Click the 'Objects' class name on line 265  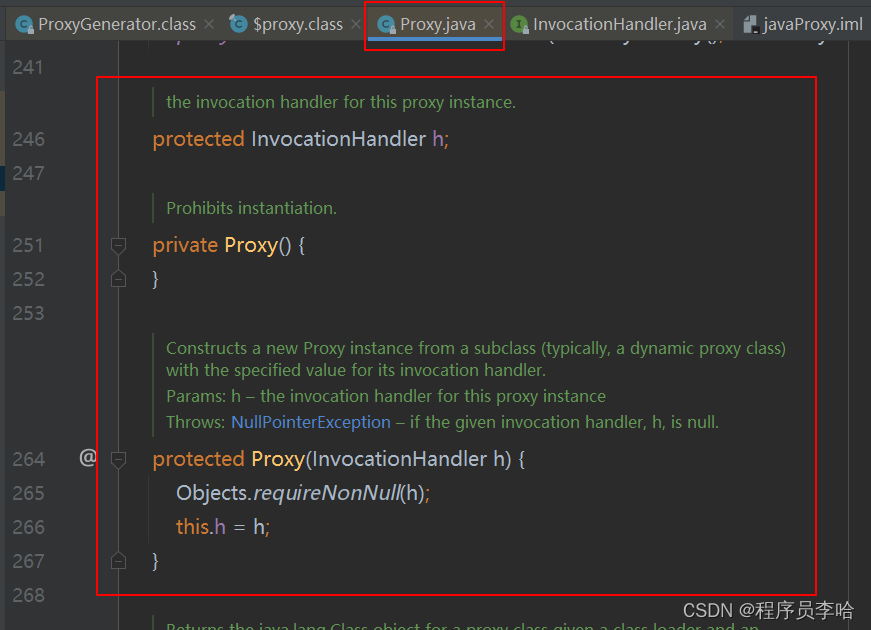(211, 493)
